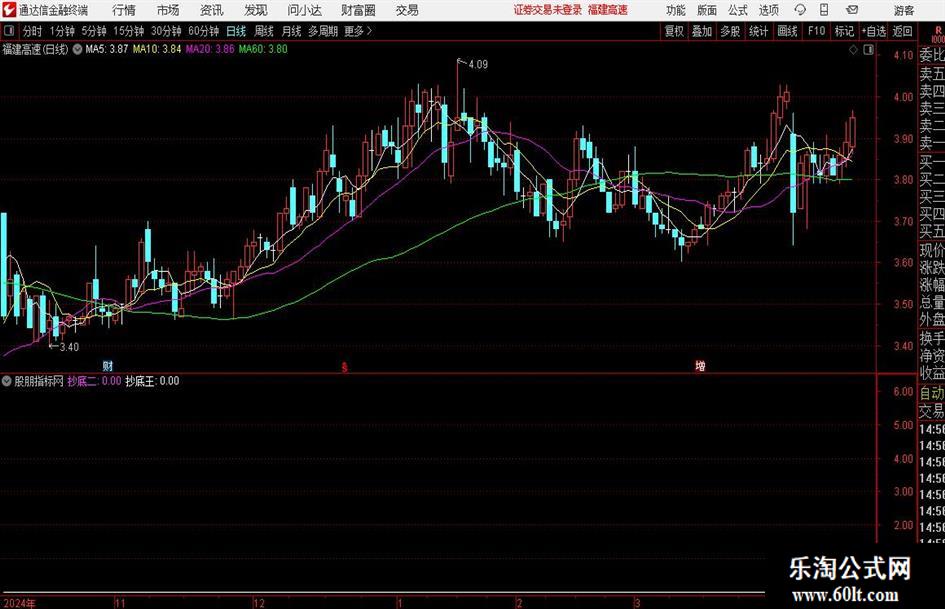
Task: Switch to 周线 weekly tab
Action: [263, 31]
